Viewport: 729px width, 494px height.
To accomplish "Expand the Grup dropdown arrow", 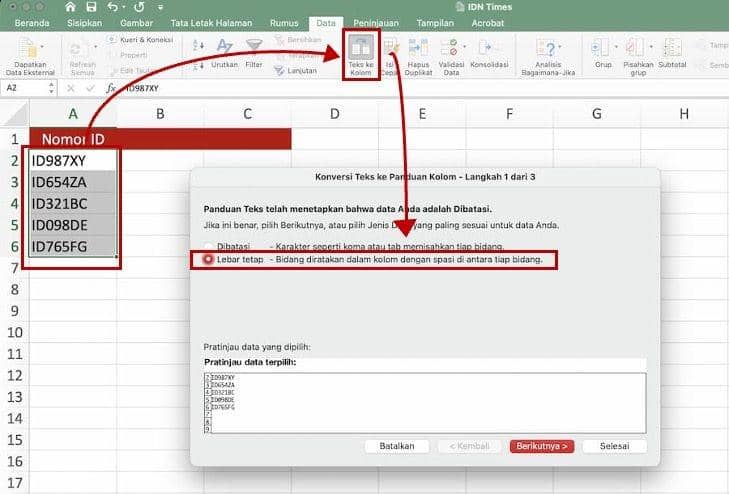I will [x=616, y=46].
